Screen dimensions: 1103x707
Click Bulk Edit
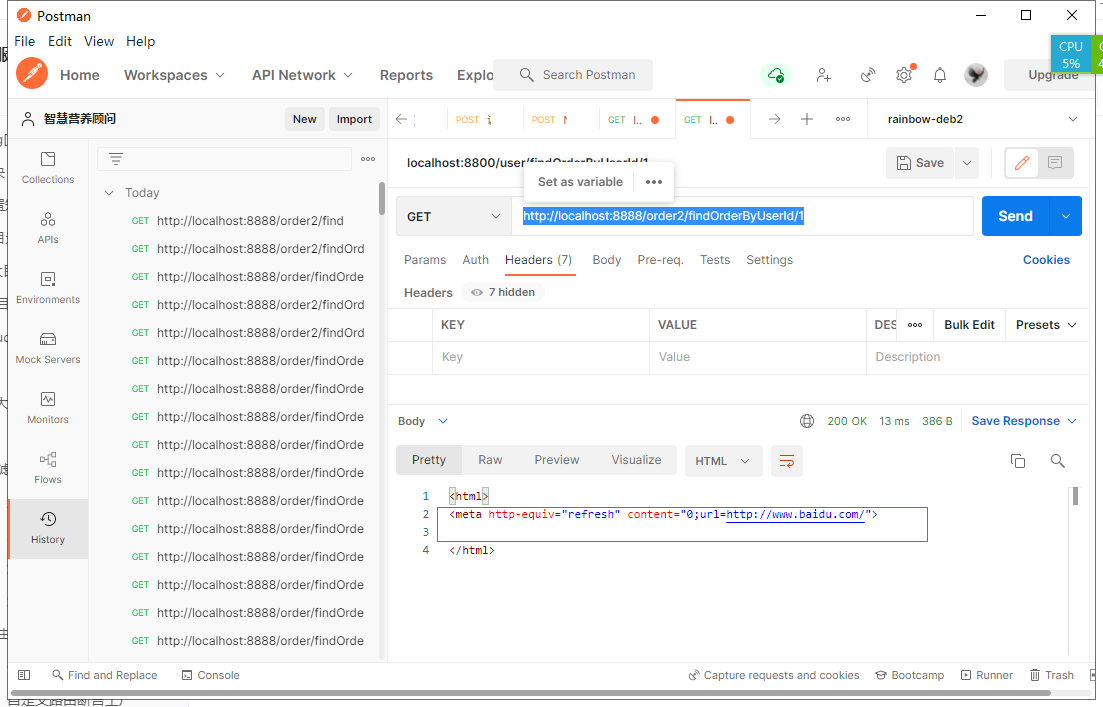coord(969,324)
